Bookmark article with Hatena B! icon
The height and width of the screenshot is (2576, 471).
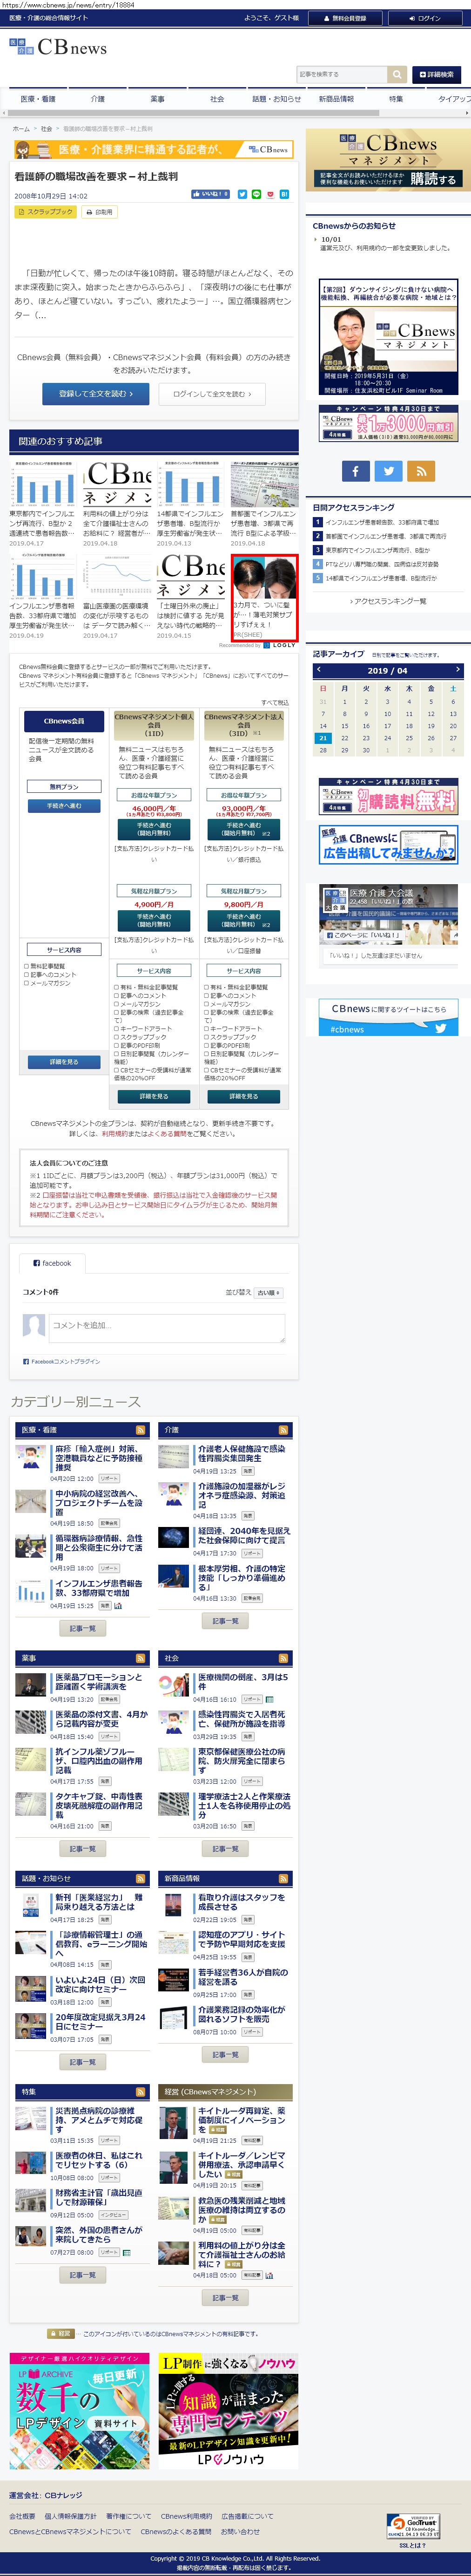[x=285, y=194]
